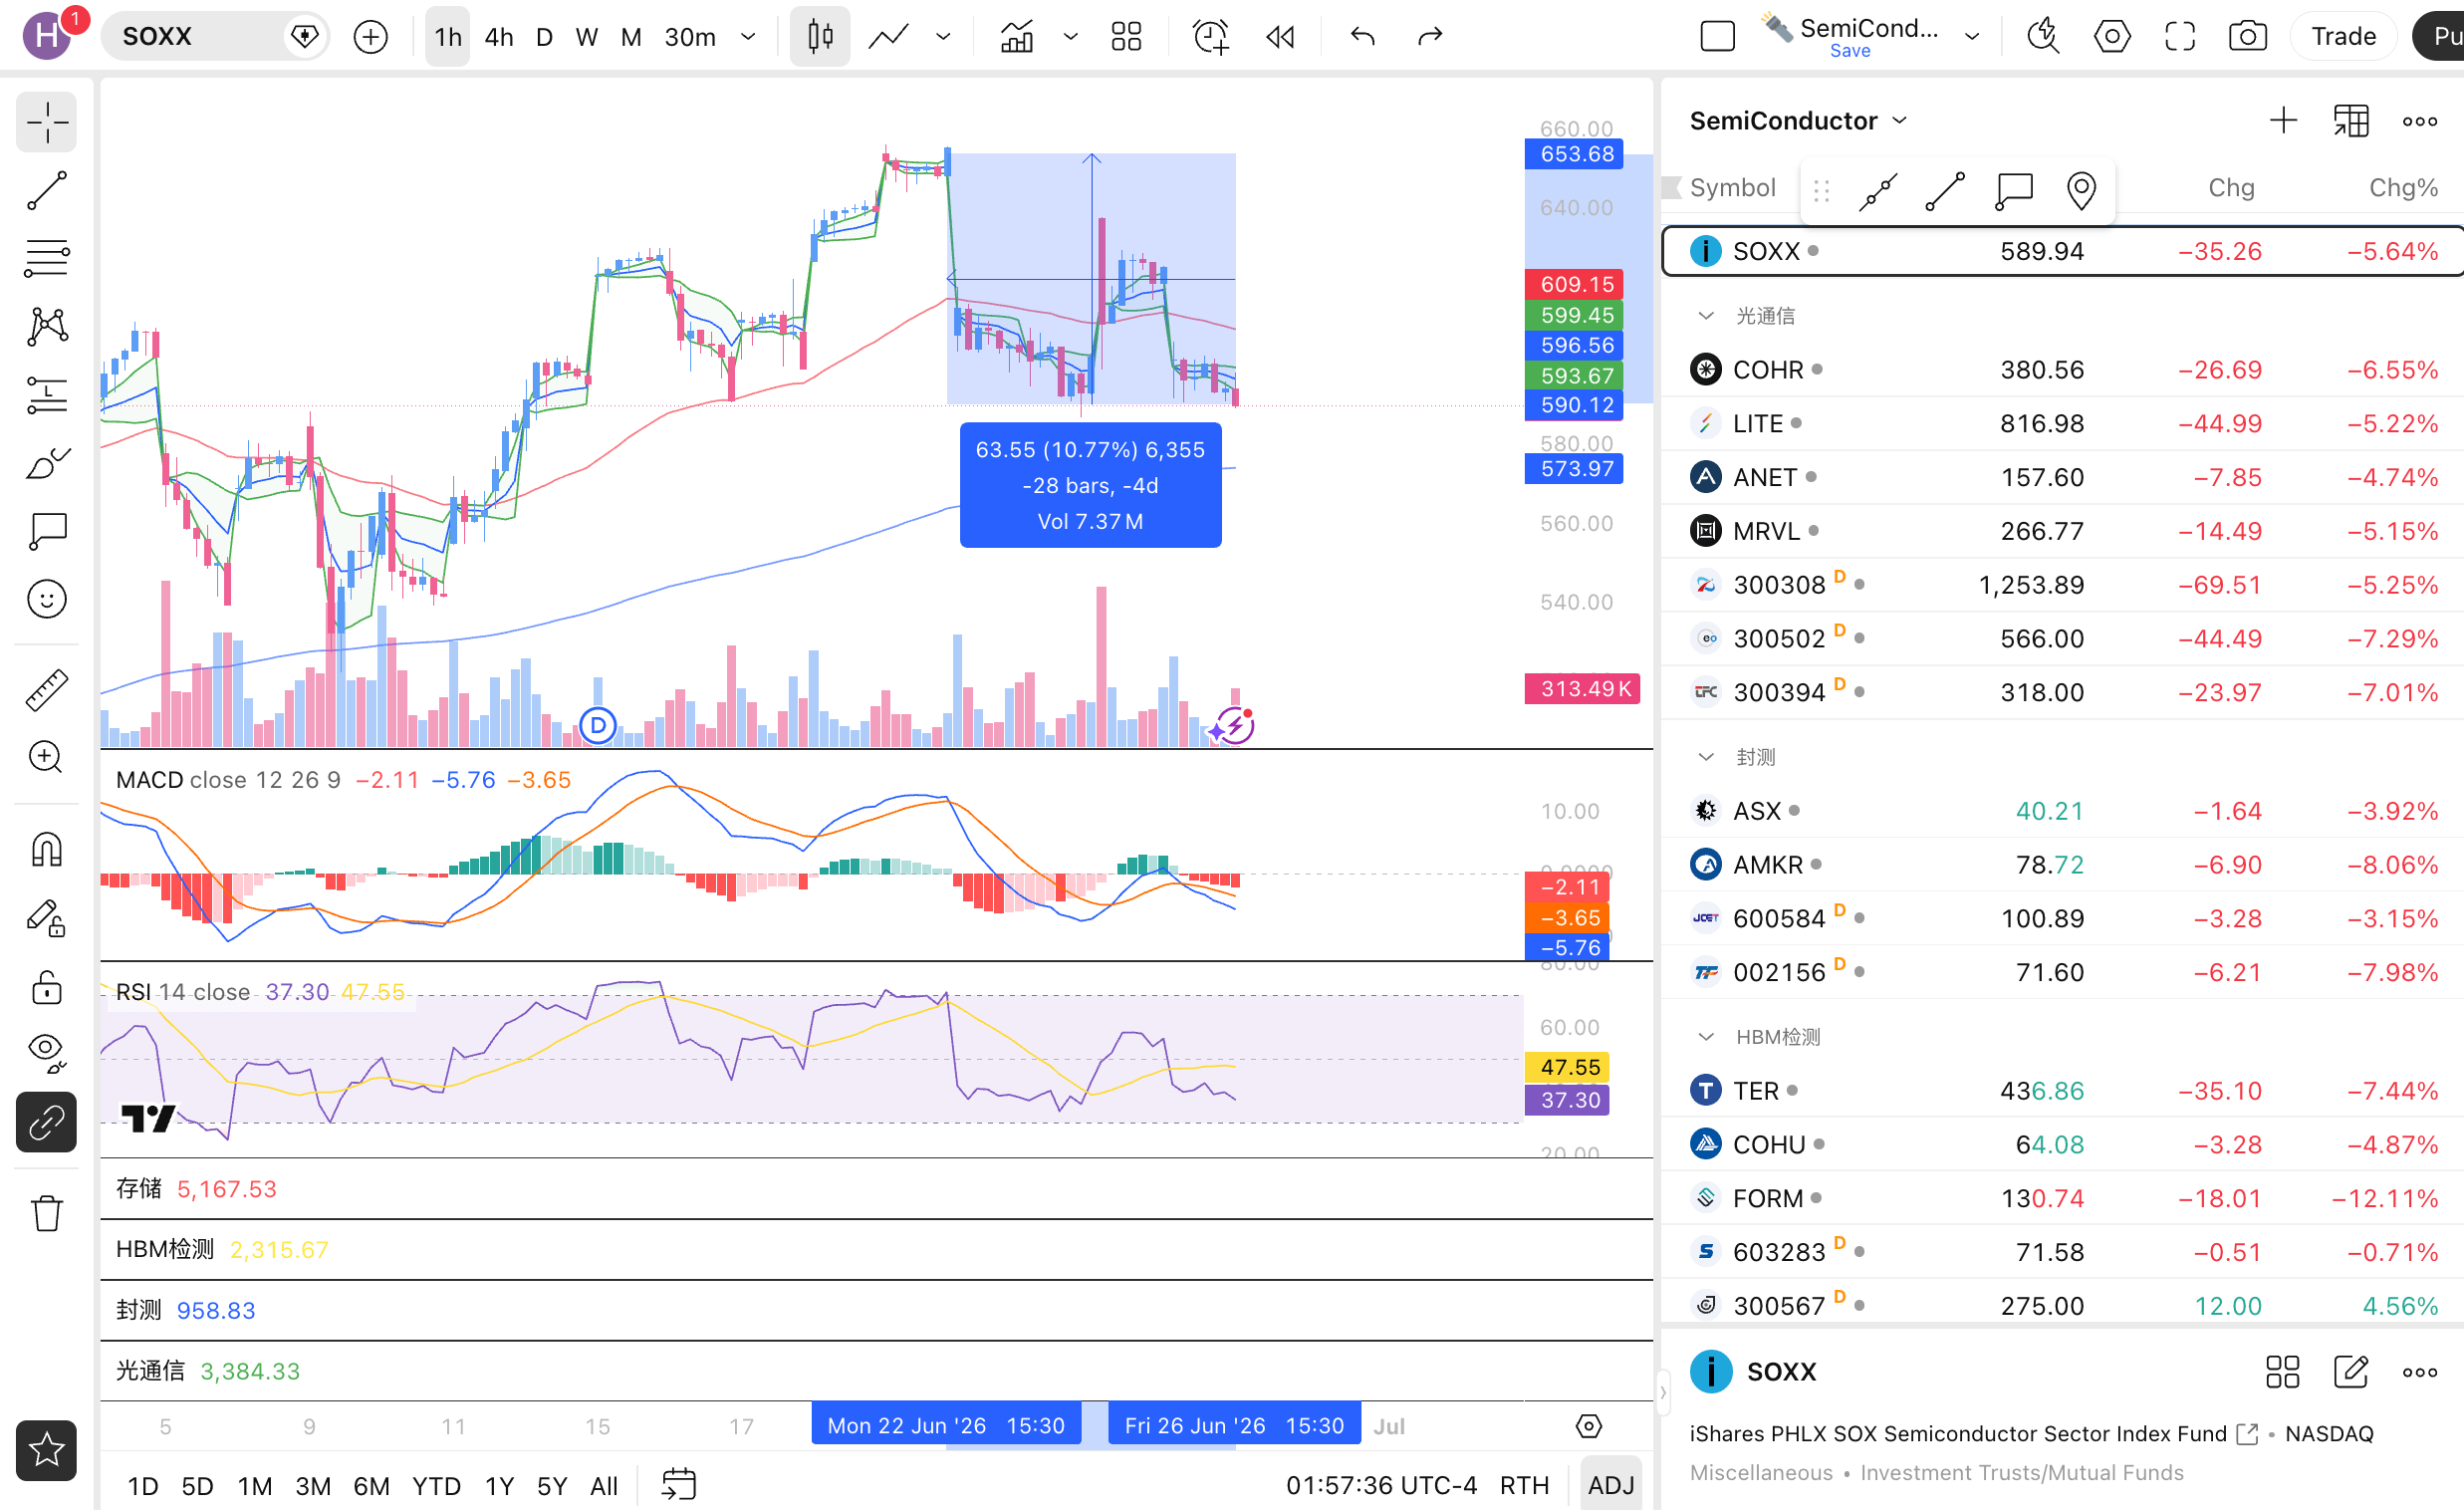Select the crosshair cursor tool

click(x=46, y=122)
